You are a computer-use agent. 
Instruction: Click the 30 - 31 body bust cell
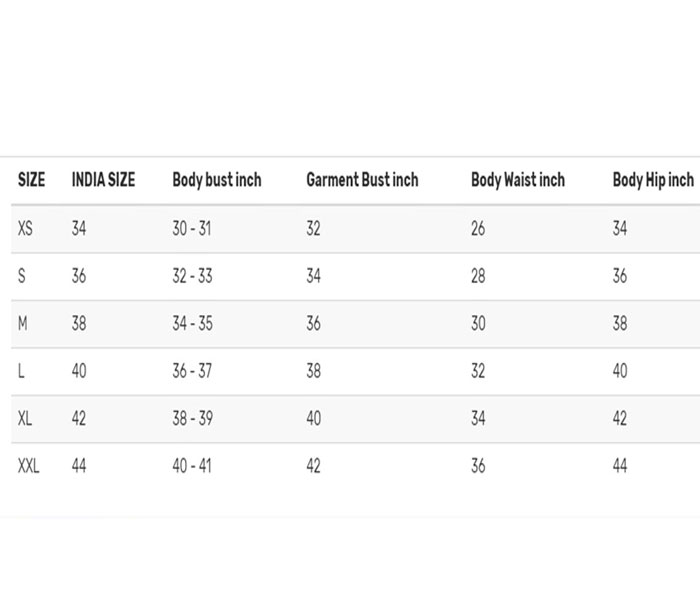(192, 229)
